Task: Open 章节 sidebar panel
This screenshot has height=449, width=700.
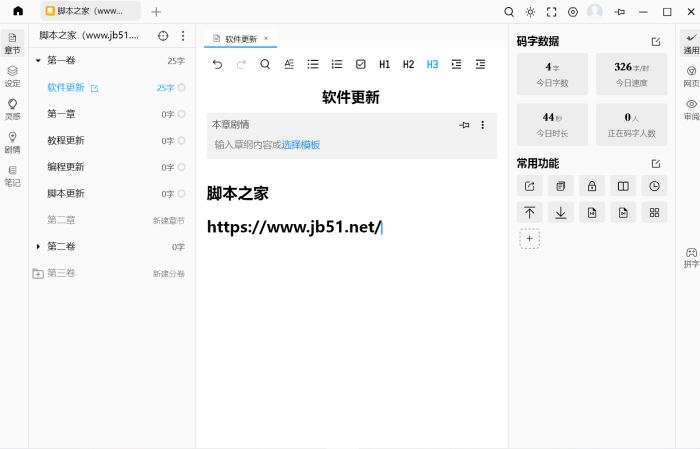Action: (12, 43)
